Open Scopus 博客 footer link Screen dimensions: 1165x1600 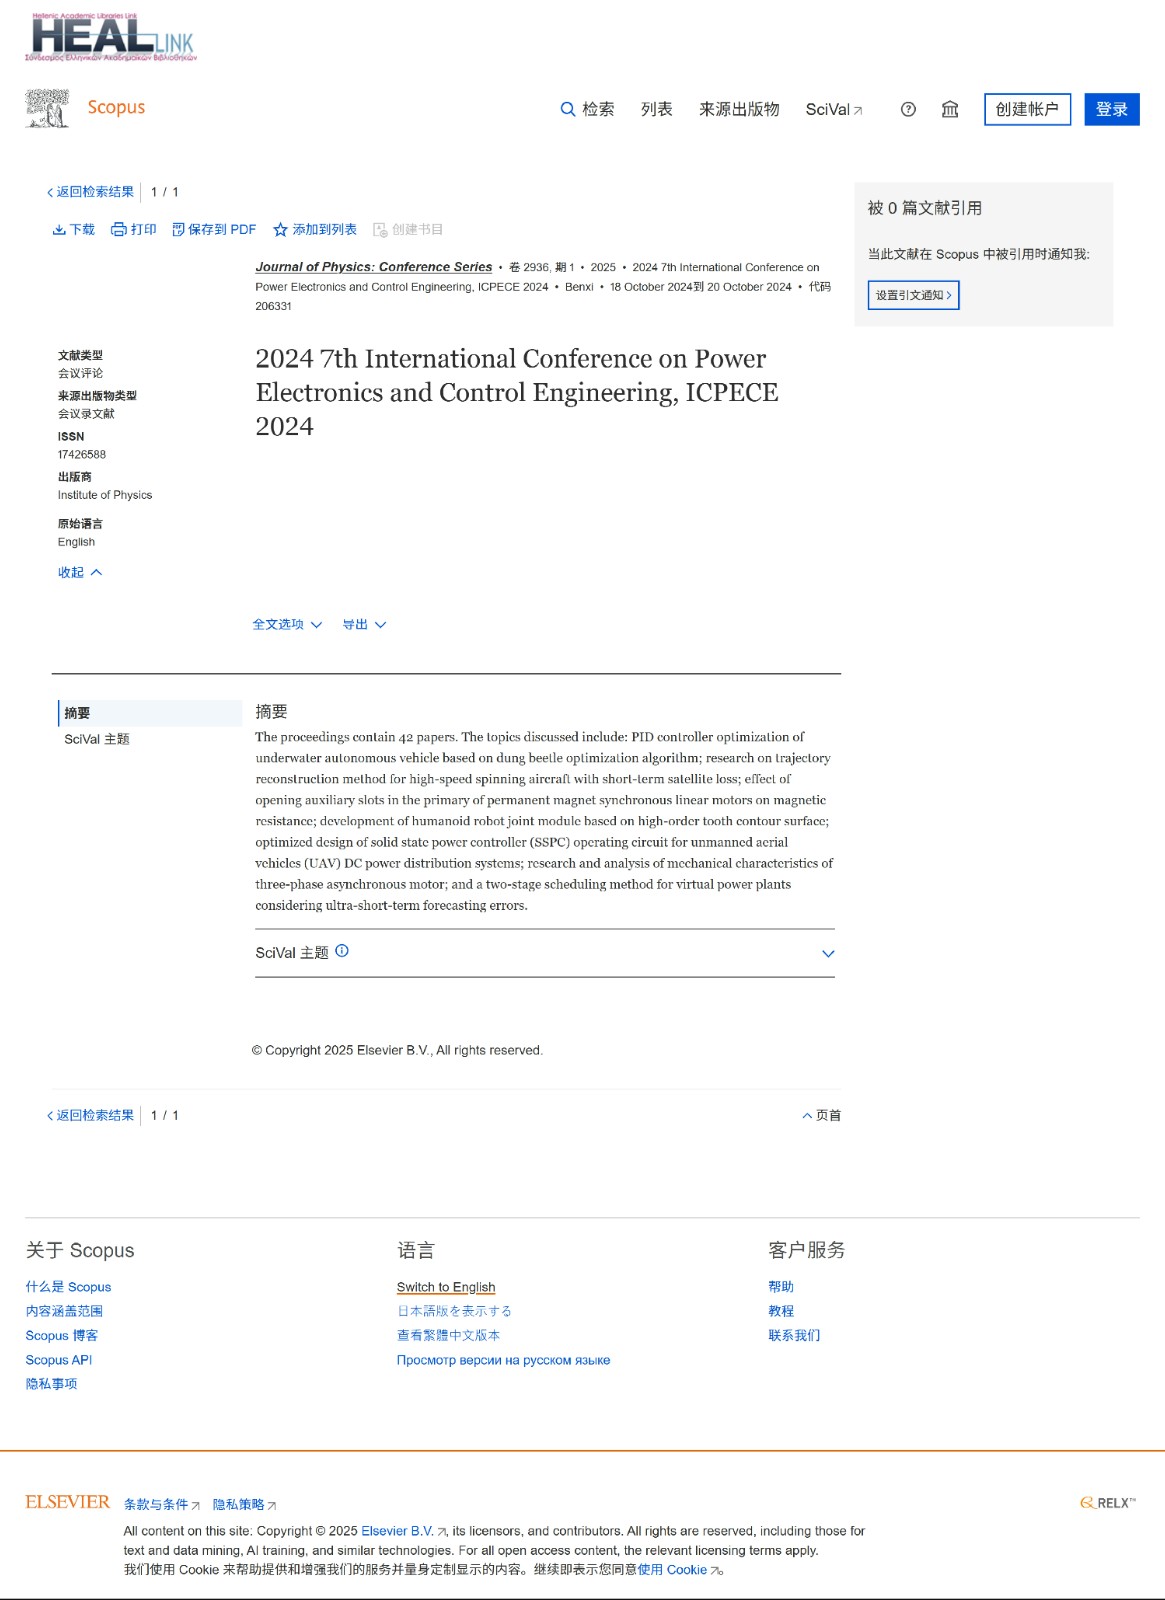click(x=62, y=1335)
